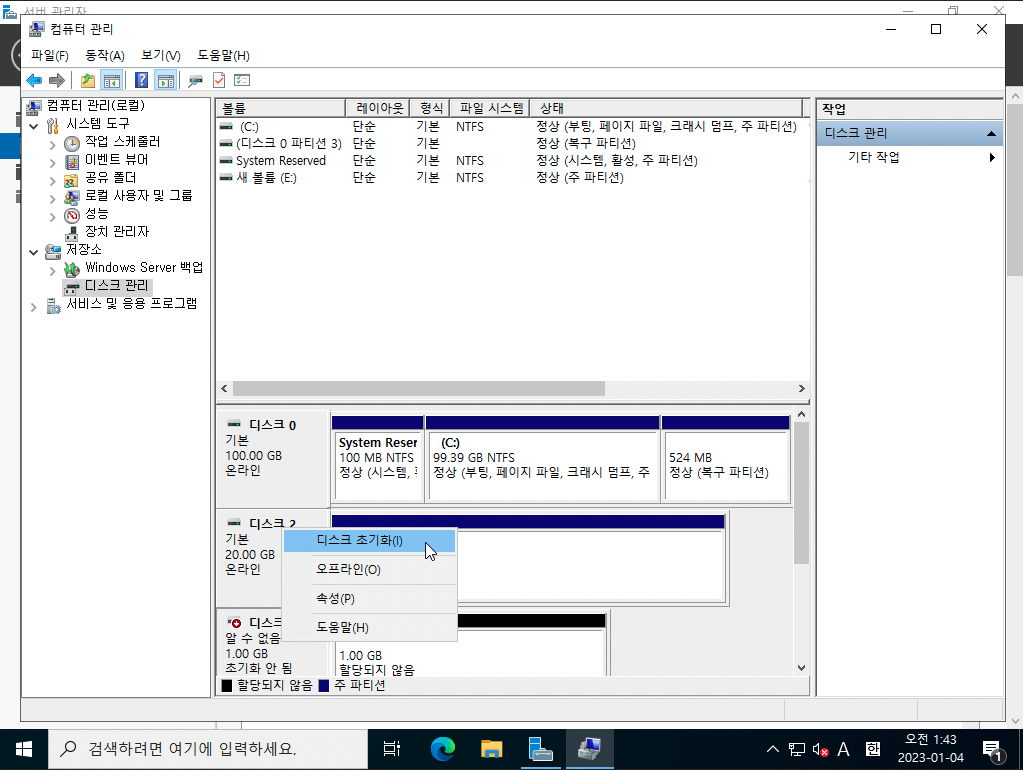The height and width of the screenshot is (770, 1023).
Task: Launch Microsoft Edge from the taskbar
Action: (x=442, y=749)
